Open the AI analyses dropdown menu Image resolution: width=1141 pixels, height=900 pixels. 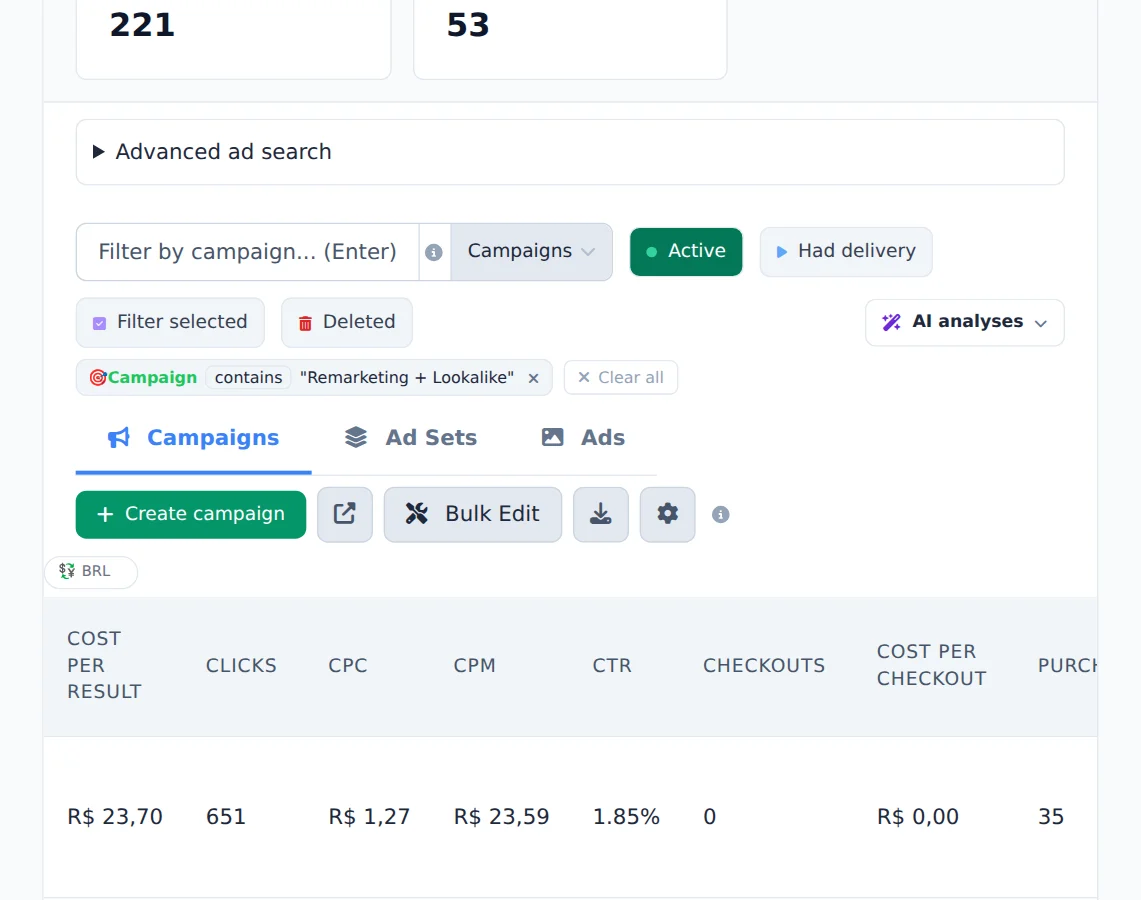click(964, 322)
